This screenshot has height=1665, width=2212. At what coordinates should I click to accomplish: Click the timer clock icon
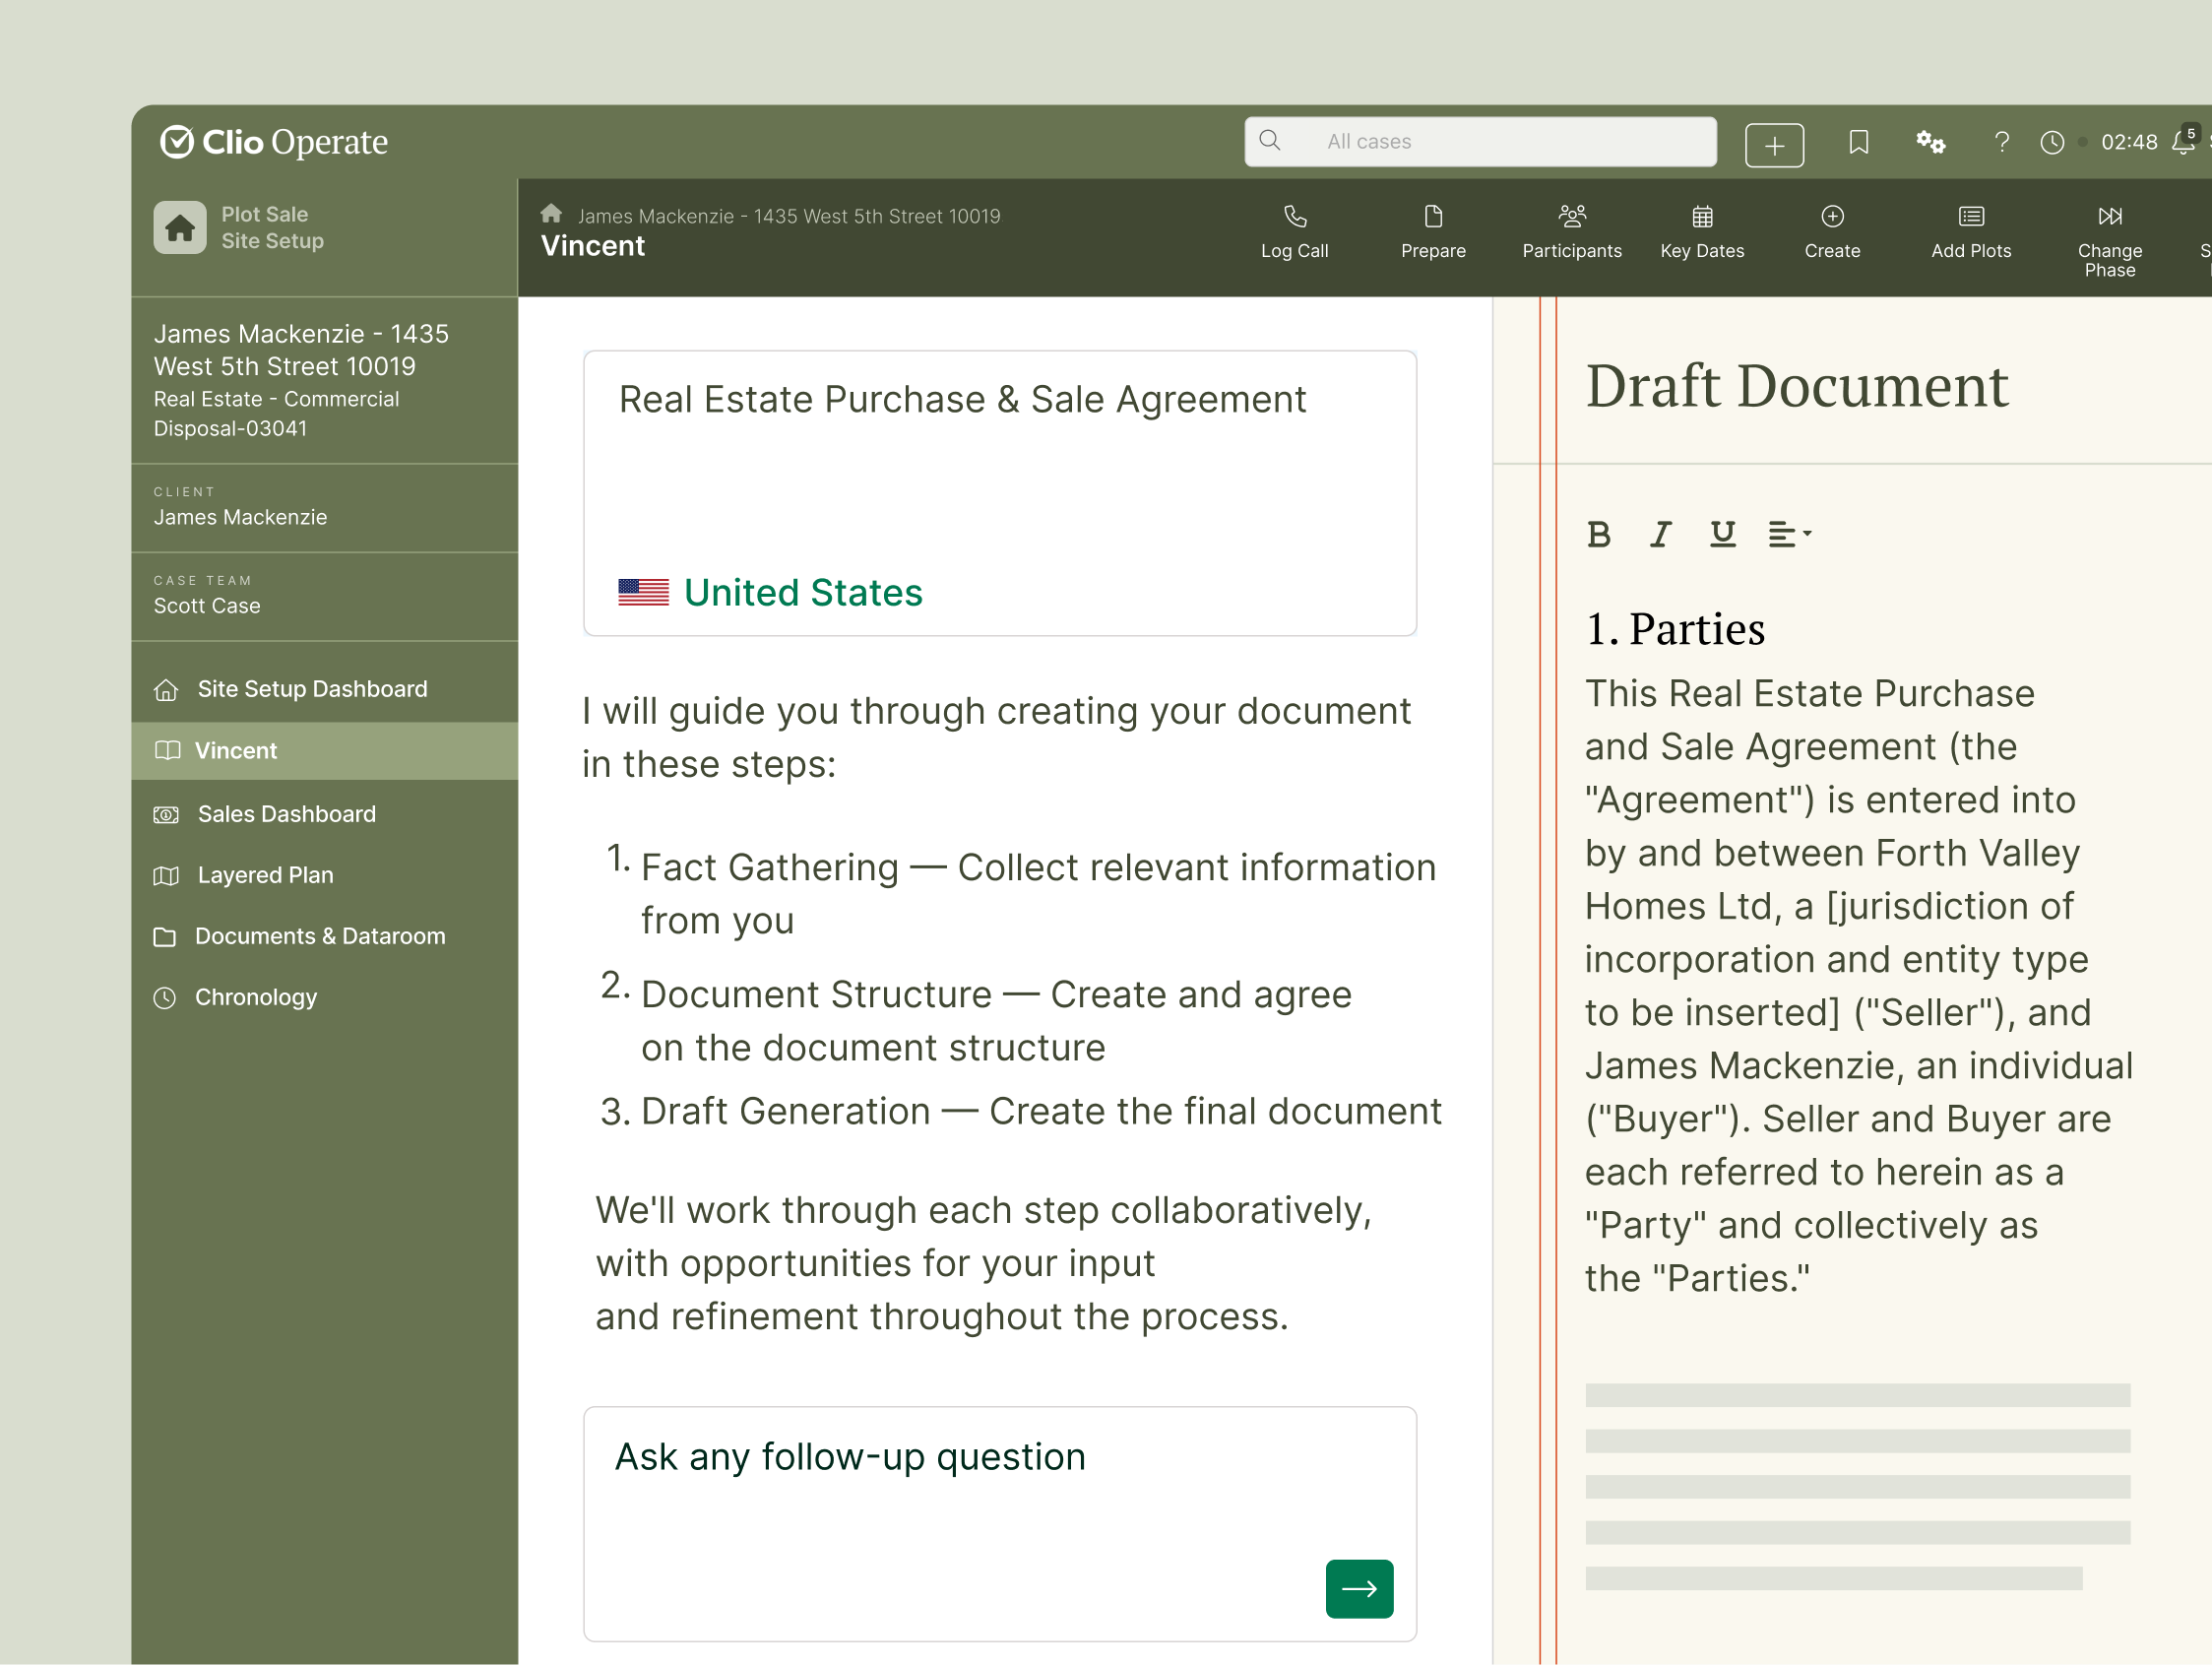coord(2052,143)
